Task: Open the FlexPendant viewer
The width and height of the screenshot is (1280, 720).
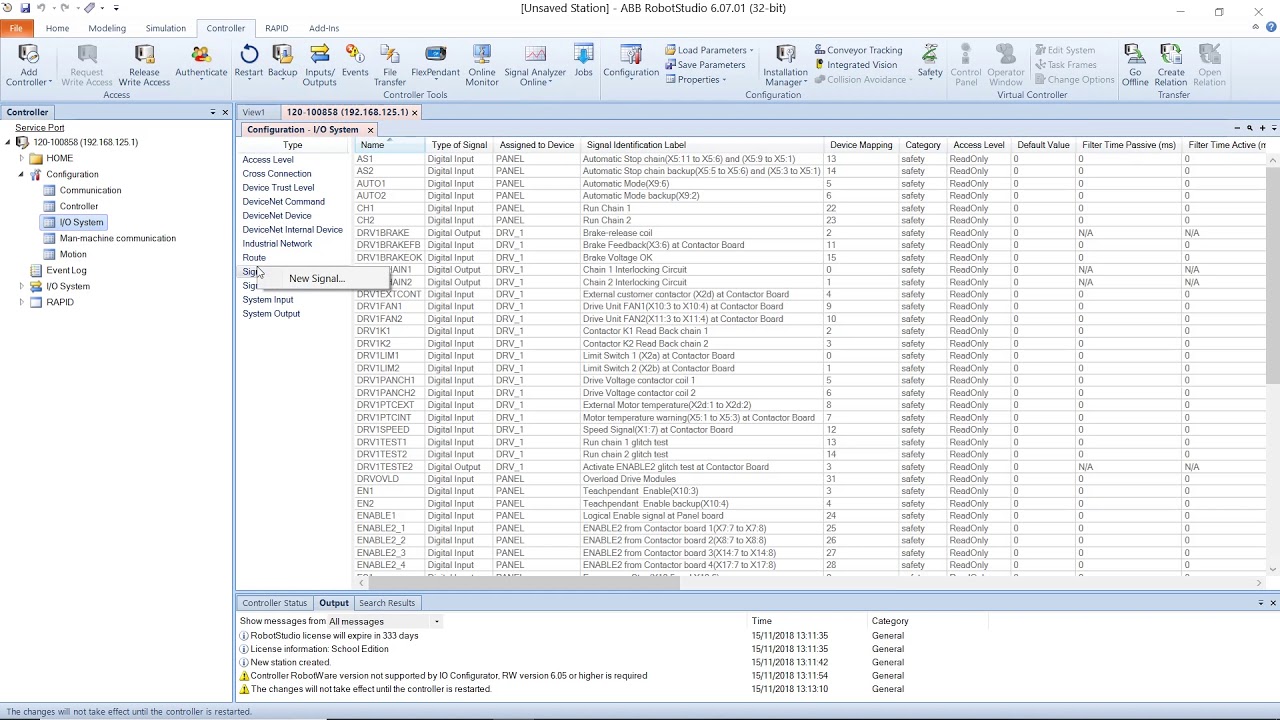Action: pos(435,61)
